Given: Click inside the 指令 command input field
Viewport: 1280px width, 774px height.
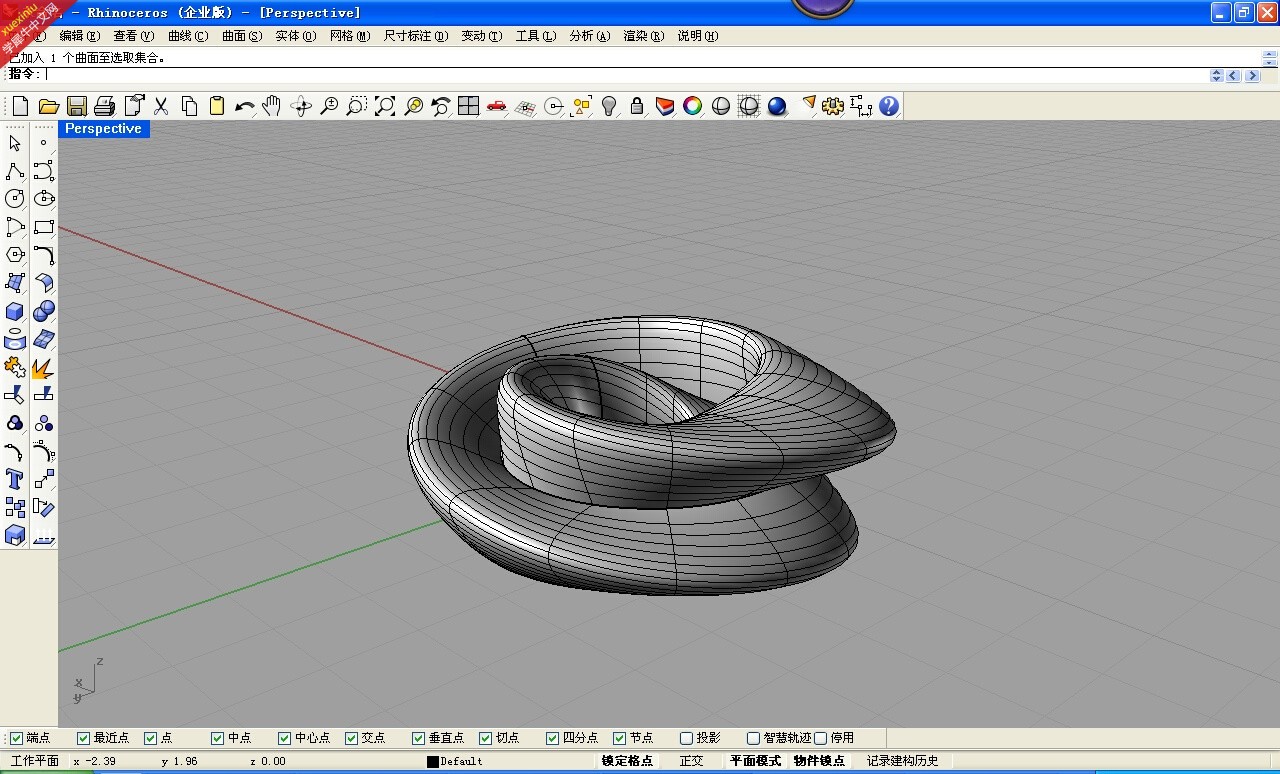Looking at the screenshot, I should point(625,74).
